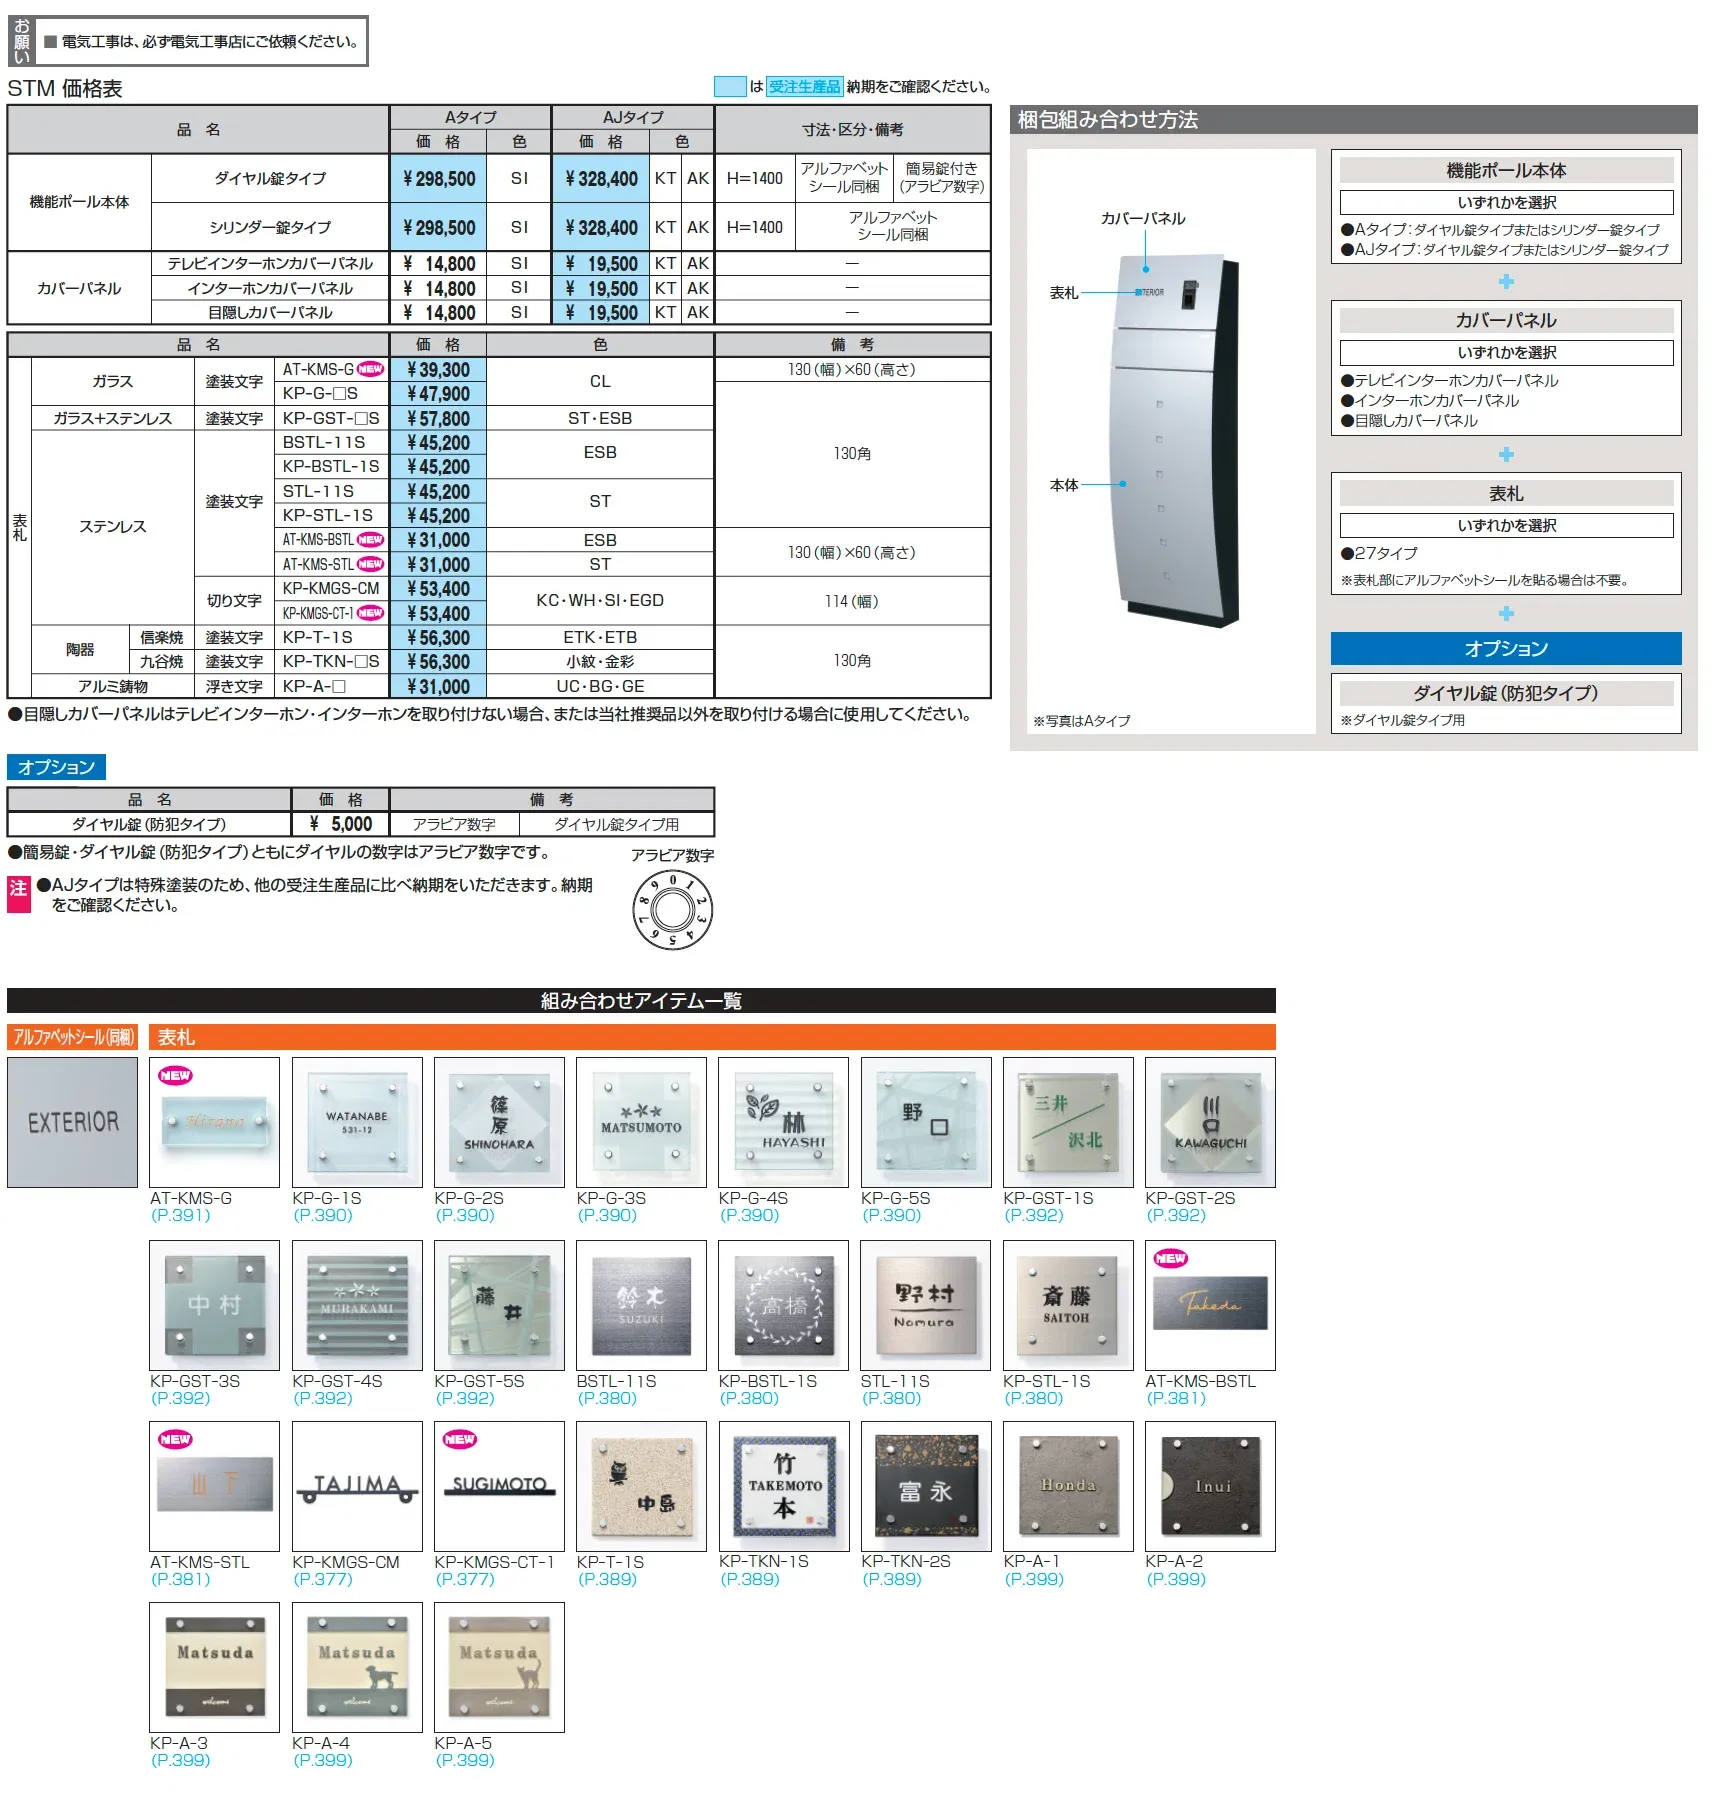Click the orange 表札 section header
This screenshot has width=1717, height=1801.
point(712,1038)
